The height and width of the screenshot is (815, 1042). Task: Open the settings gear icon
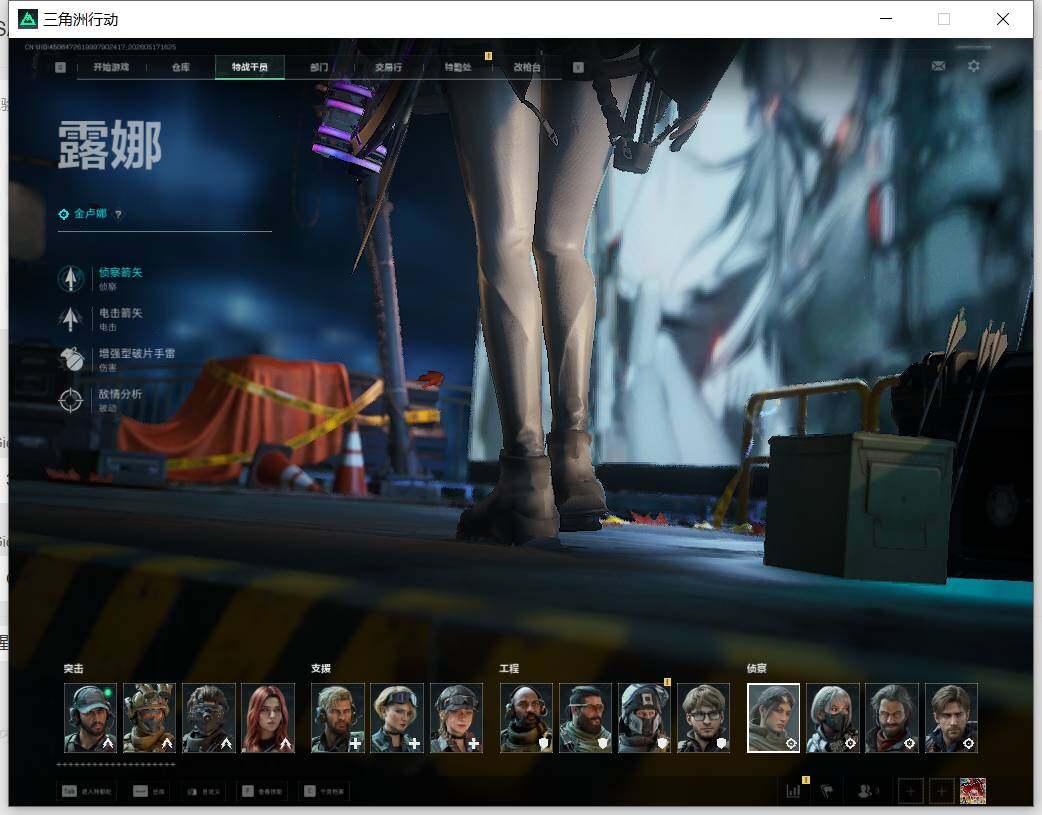[x=974, y=66]
